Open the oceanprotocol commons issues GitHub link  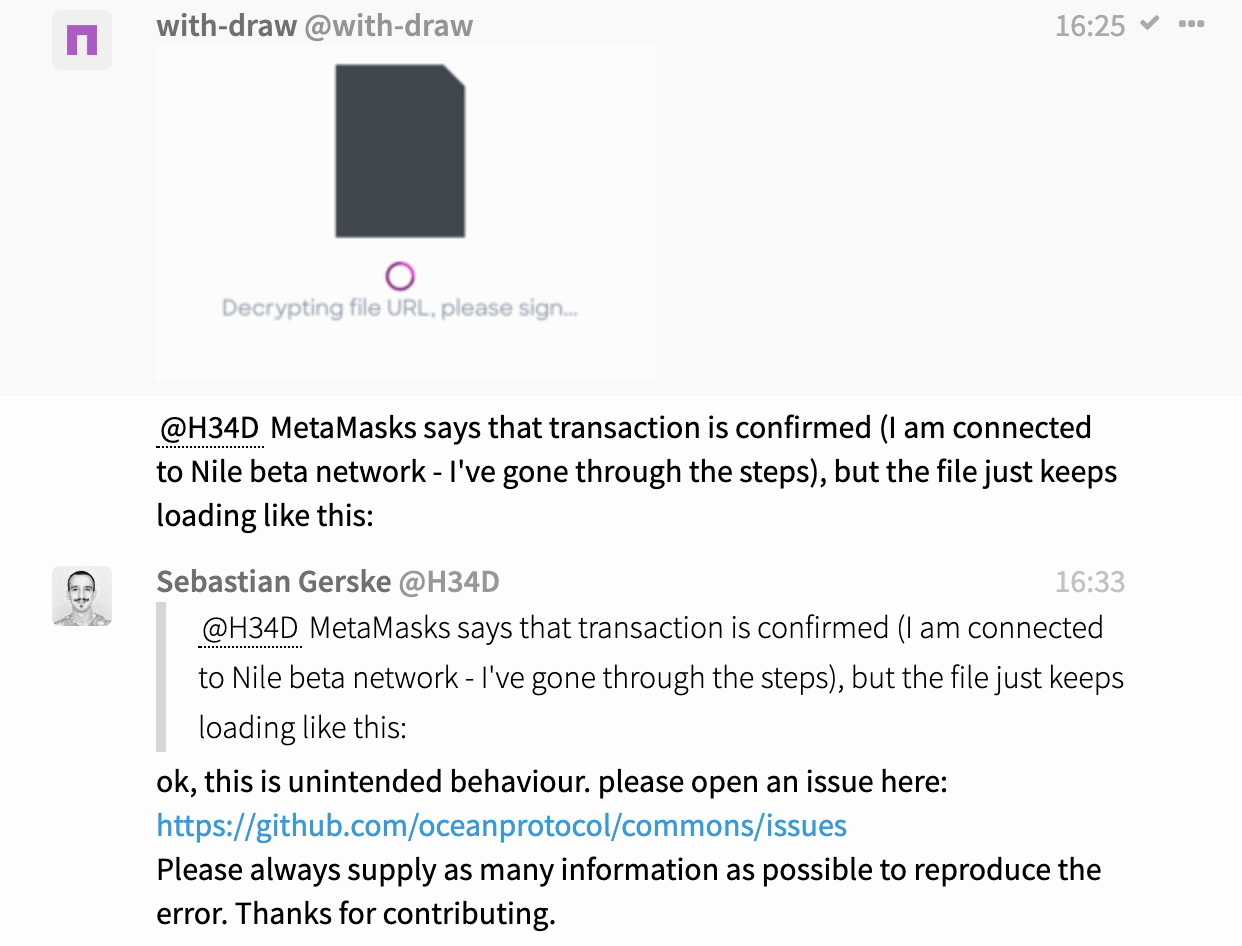[x=501, y=825]
